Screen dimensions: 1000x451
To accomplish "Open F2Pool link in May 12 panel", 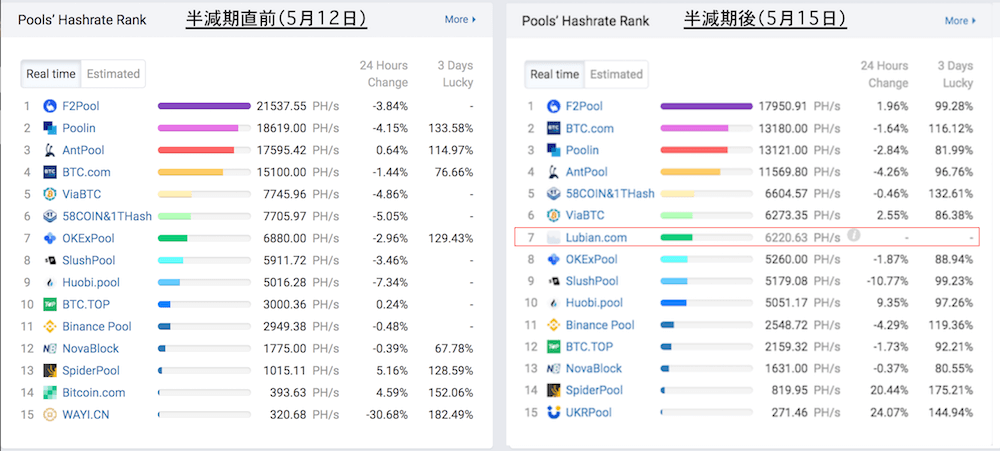I will [x=81, y=106].
